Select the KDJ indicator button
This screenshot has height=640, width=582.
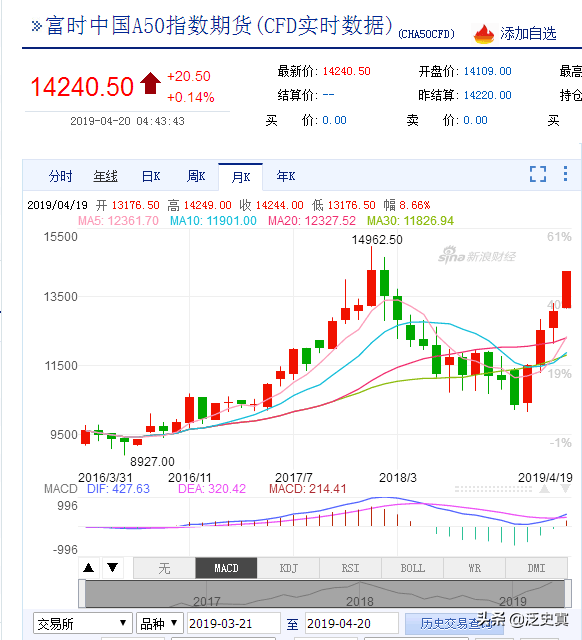point(288,568)
